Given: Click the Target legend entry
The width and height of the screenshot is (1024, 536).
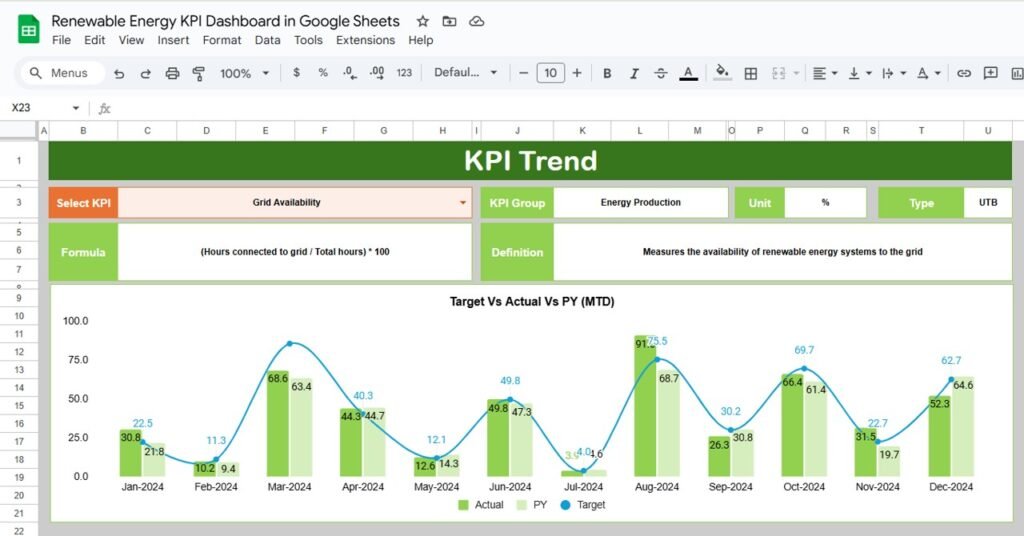Looking at the screenshot, I should pyautogui.click(x=583, y=505).
